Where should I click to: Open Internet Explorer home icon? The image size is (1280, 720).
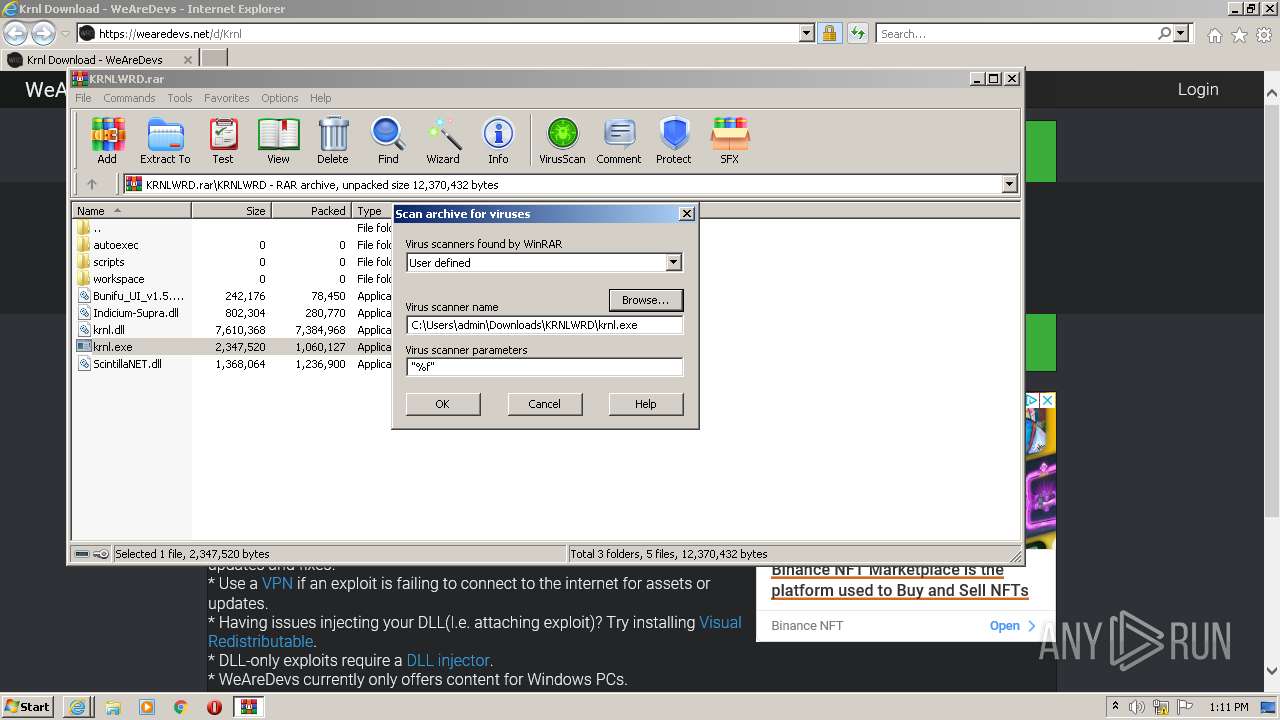pyautogui.click(x=1214, y=35)
